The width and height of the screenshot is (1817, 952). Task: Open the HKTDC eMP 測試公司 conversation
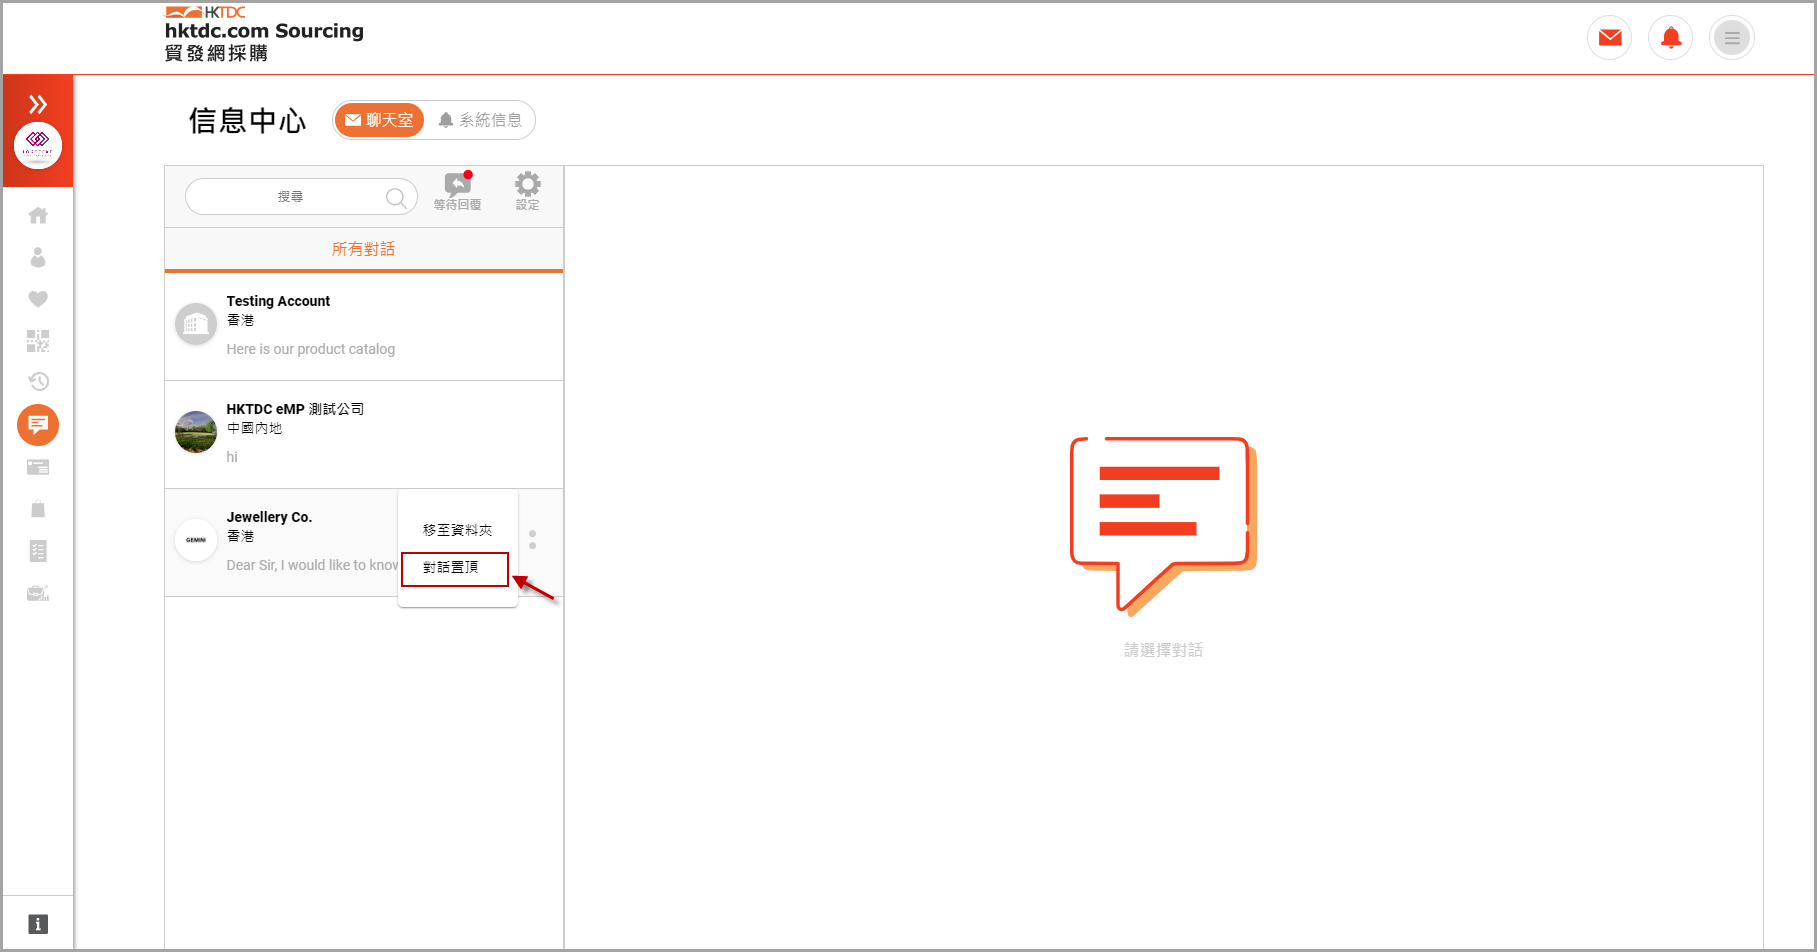point(364,434)
